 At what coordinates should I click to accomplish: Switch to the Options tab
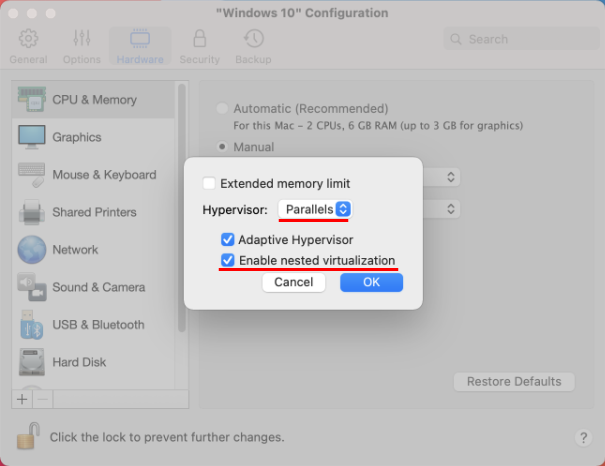click(81, 46)
